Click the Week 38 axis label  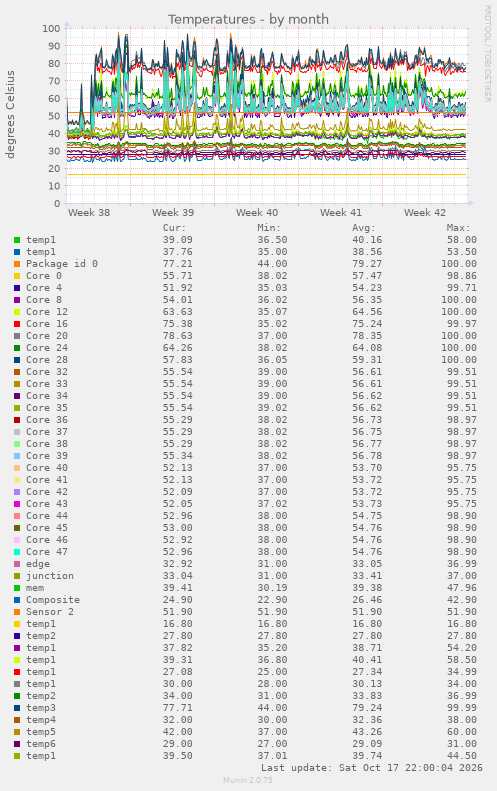(89, 212)
